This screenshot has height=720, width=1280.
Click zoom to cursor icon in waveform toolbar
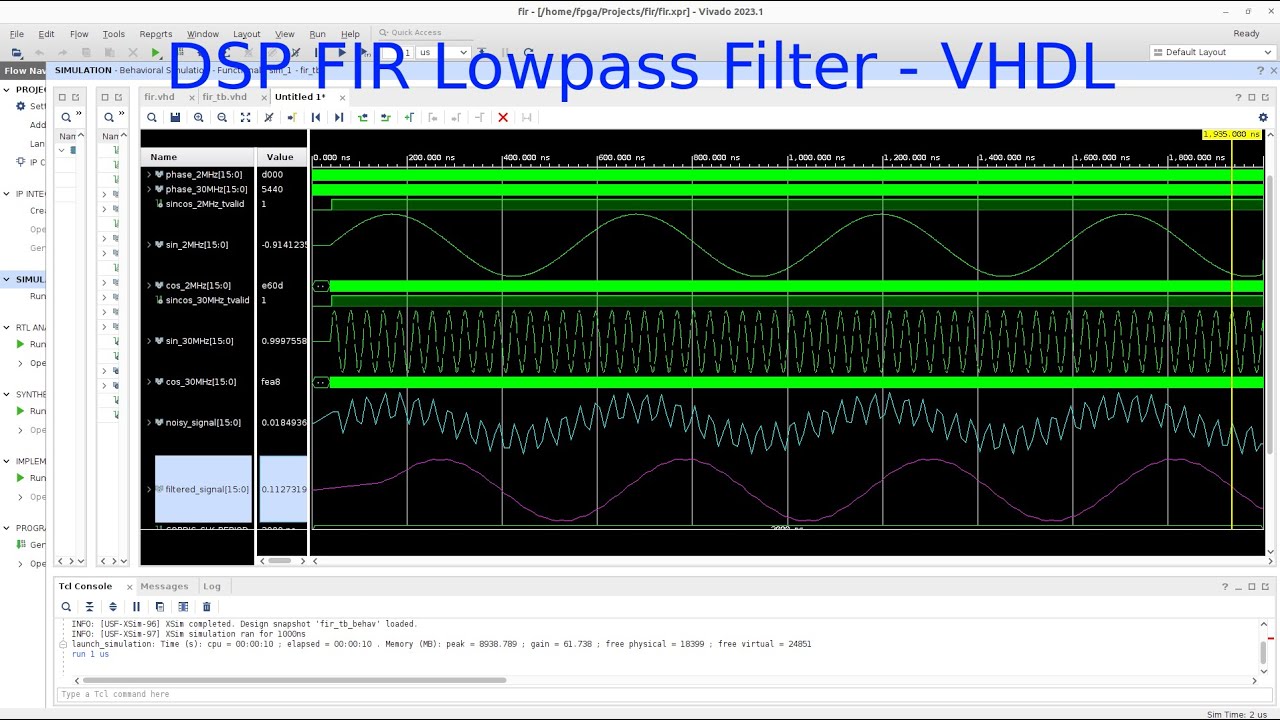(x=268, y=117)
